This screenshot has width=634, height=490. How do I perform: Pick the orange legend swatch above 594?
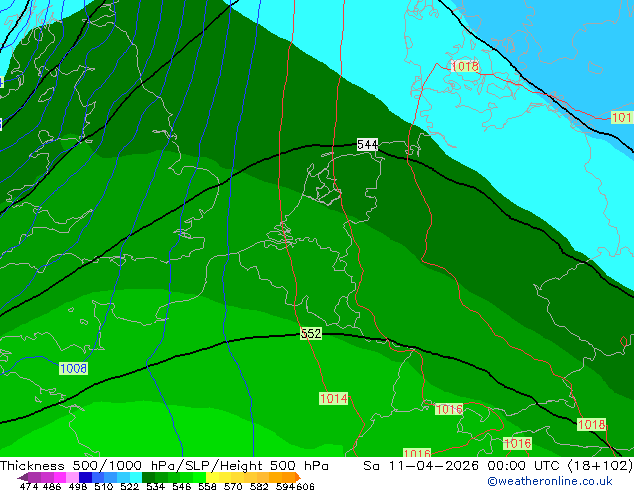(288, 477)
